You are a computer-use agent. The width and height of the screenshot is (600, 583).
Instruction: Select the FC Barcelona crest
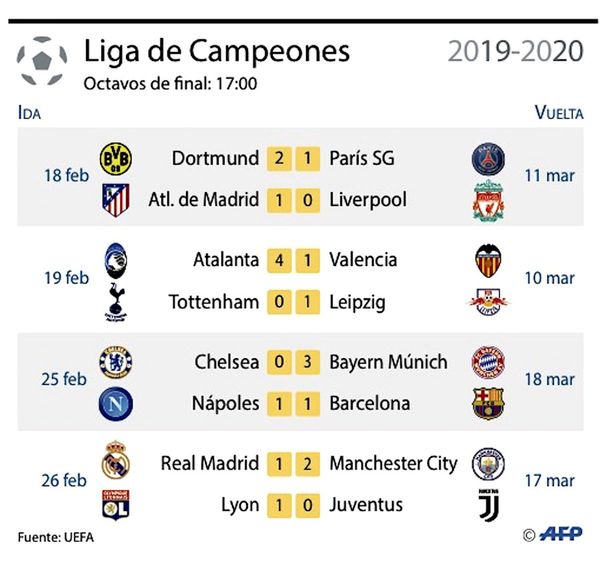[x=488, y=404]
